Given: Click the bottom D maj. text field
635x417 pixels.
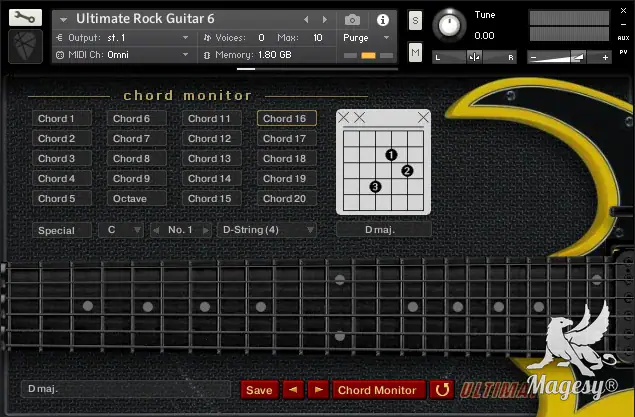Looking at the screenshot, I should pyautogui.click(x=126, y=389).
